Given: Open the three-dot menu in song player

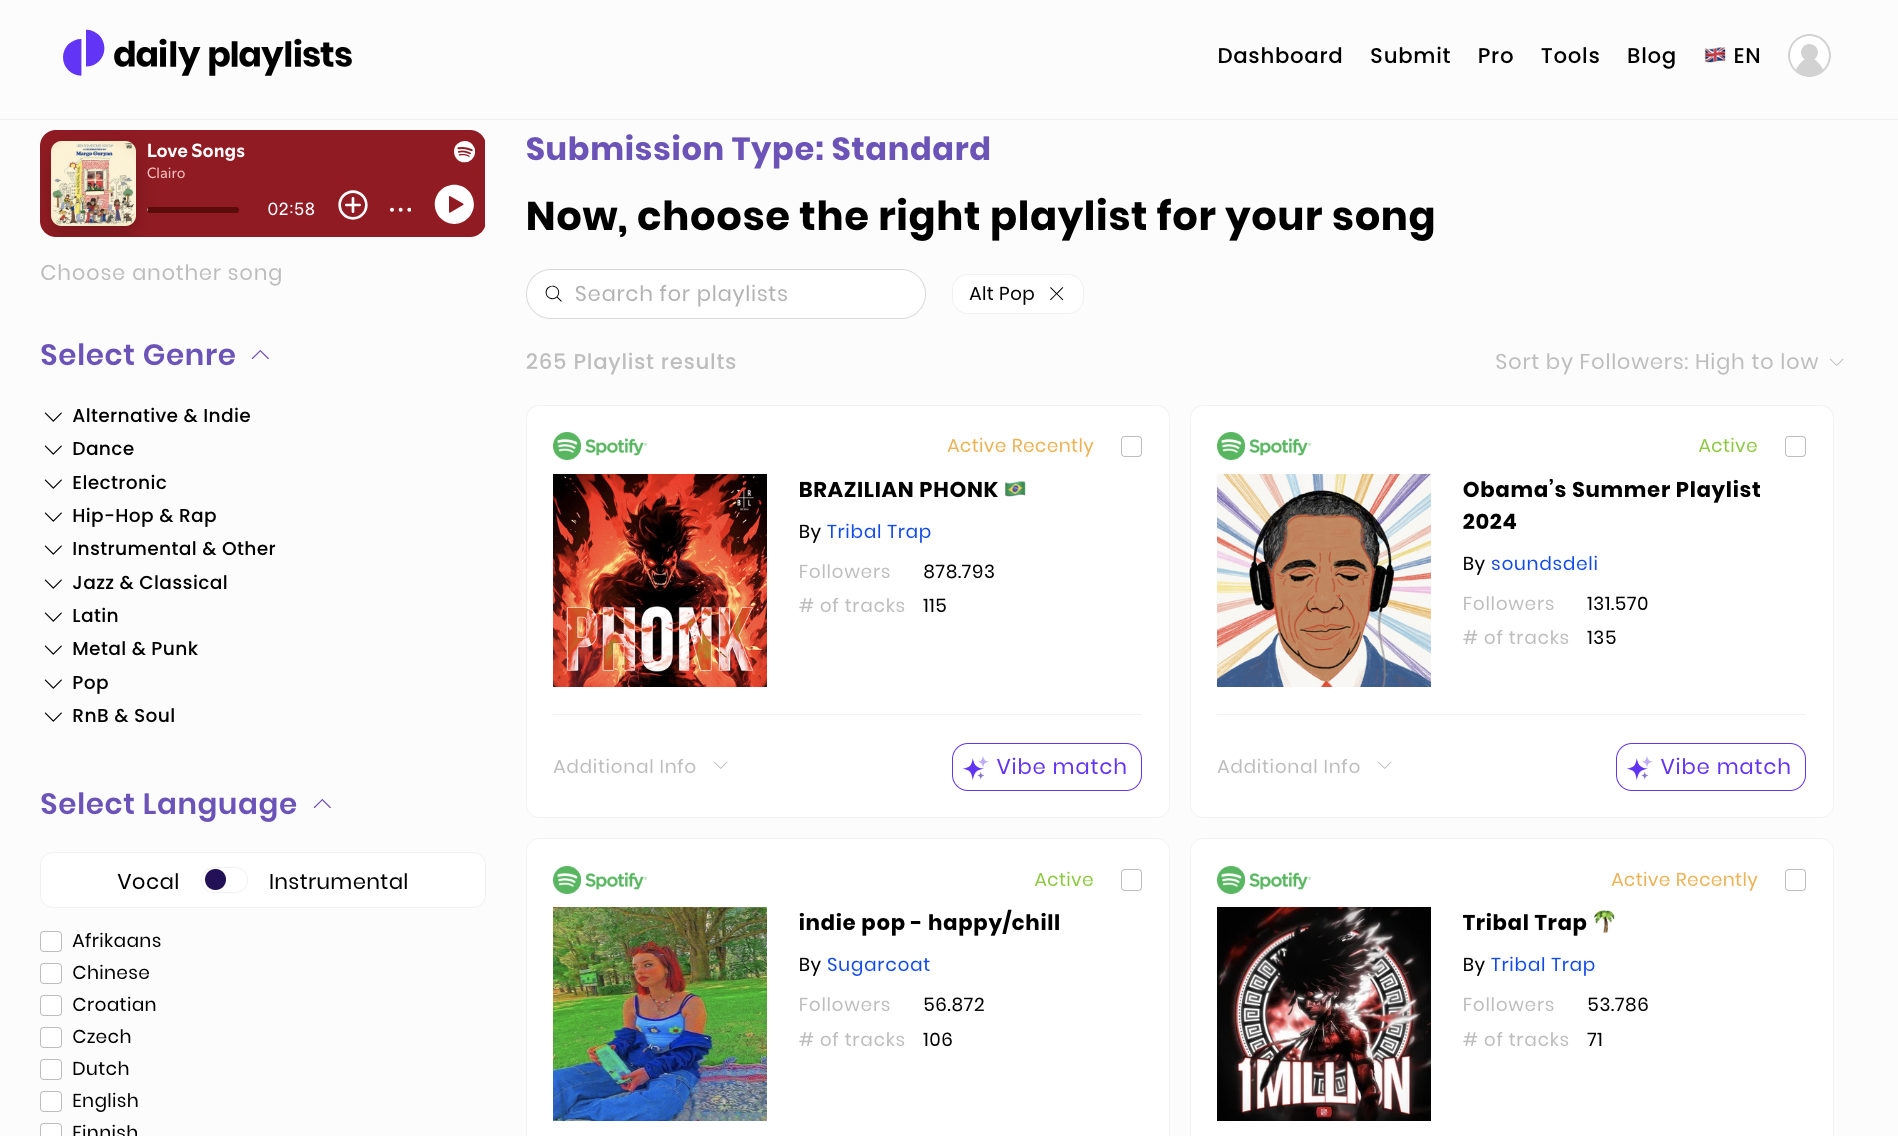Looking at the screenshot, I should (401, 209).
